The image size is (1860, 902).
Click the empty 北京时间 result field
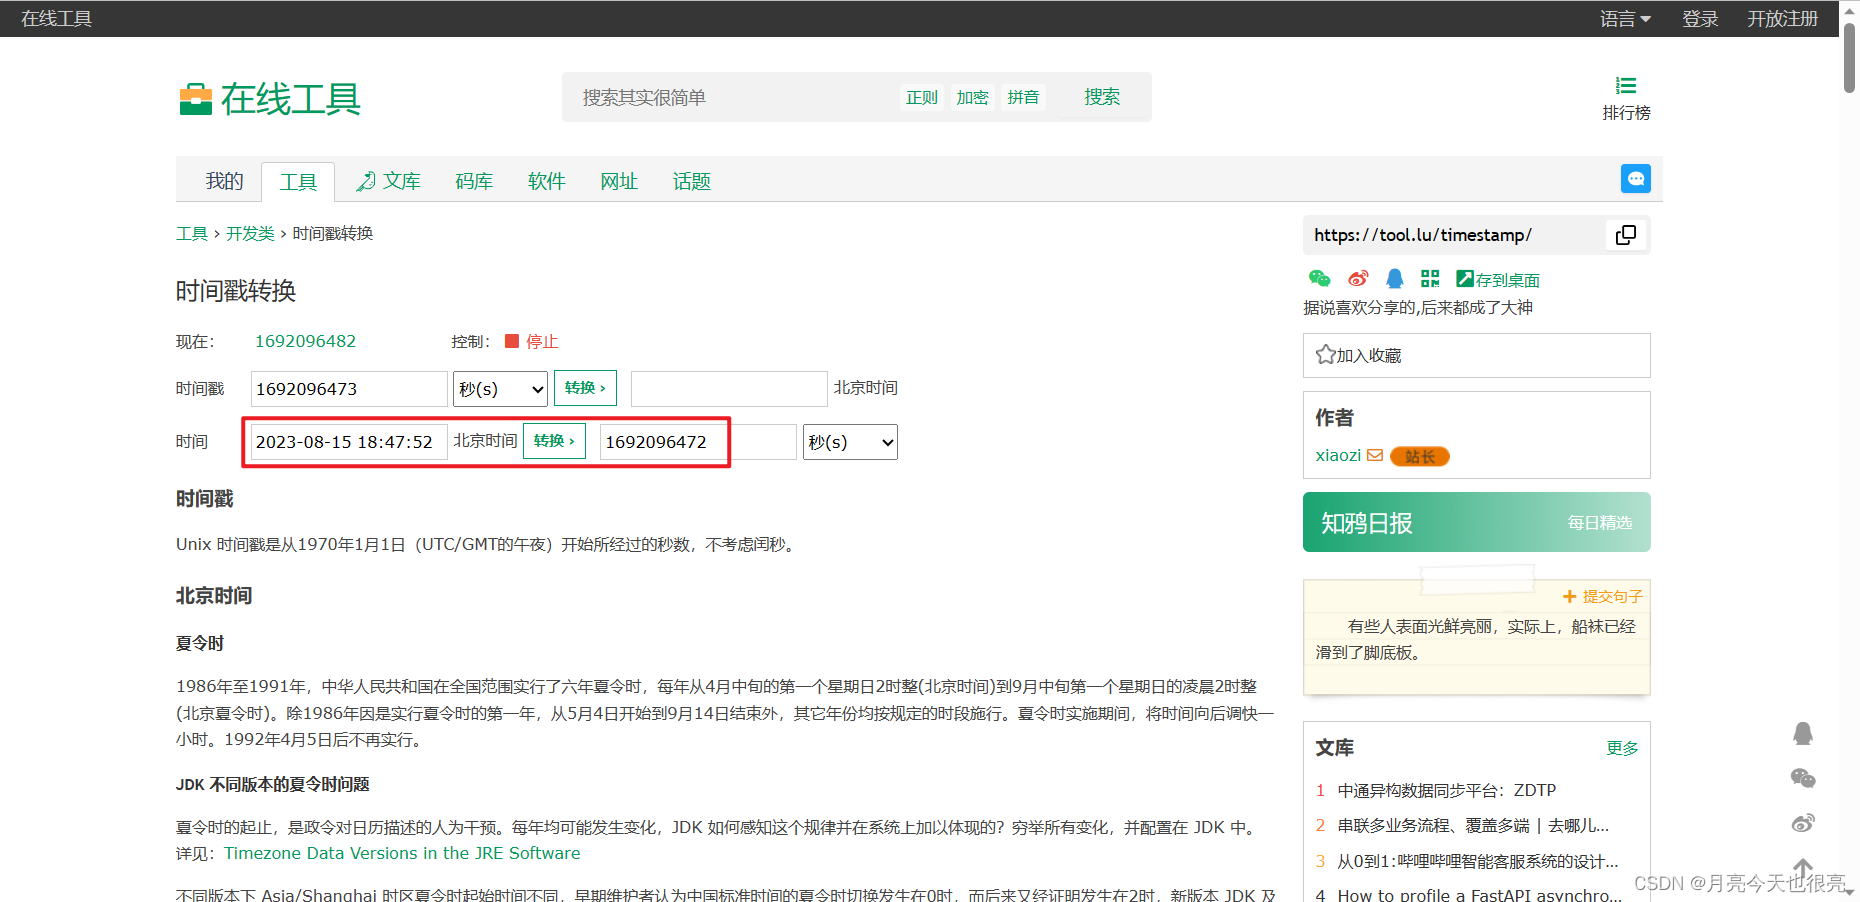coord(729,389)
